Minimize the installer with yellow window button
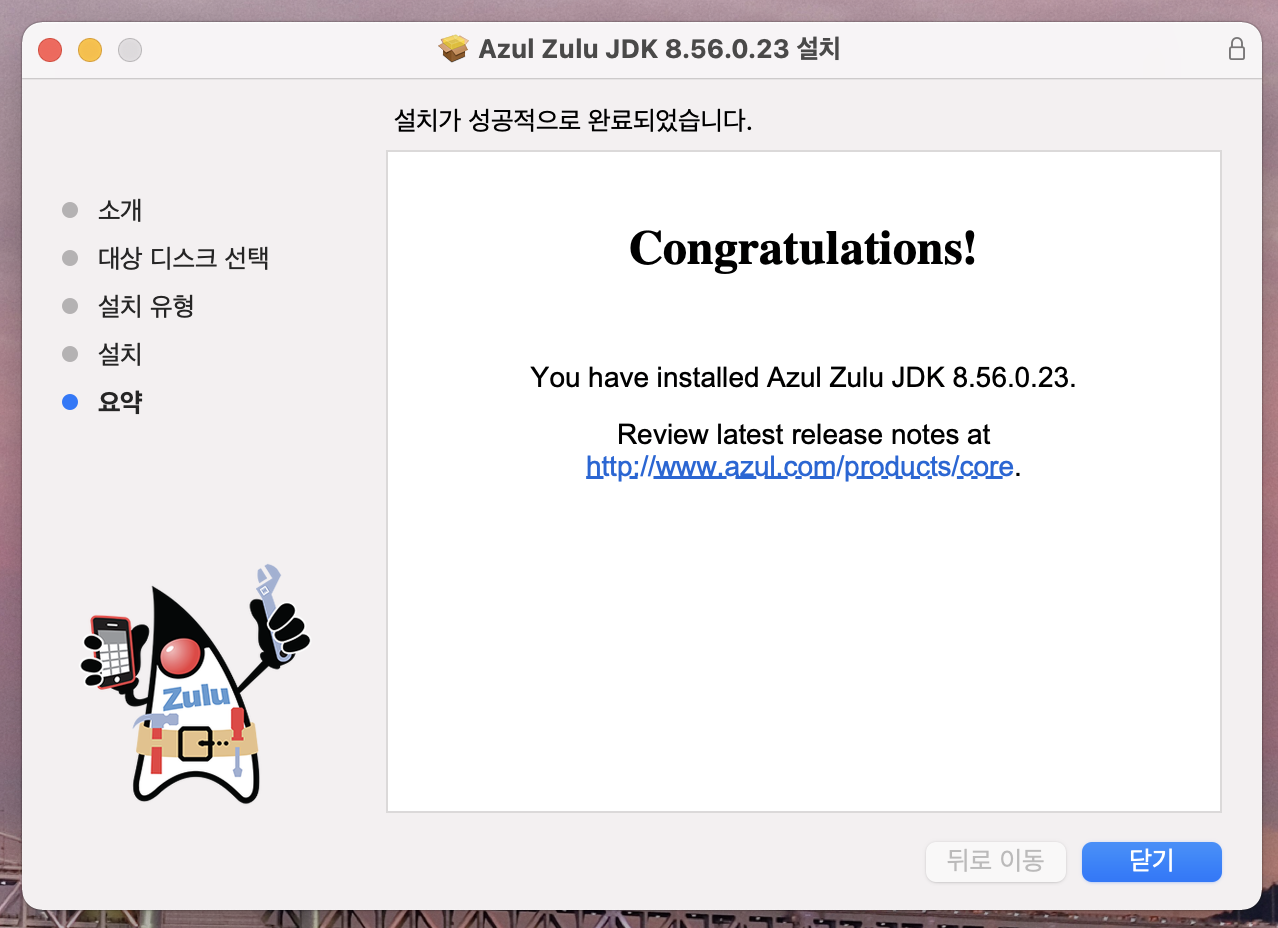Image resolution: width=1278 pixels, height=928 pixels. 90,49
